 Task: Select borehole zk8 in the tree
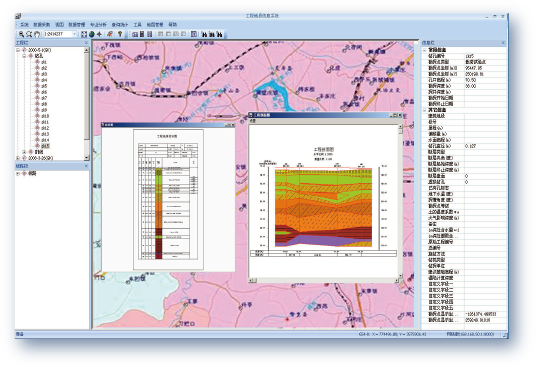click(x=44, y=104)
